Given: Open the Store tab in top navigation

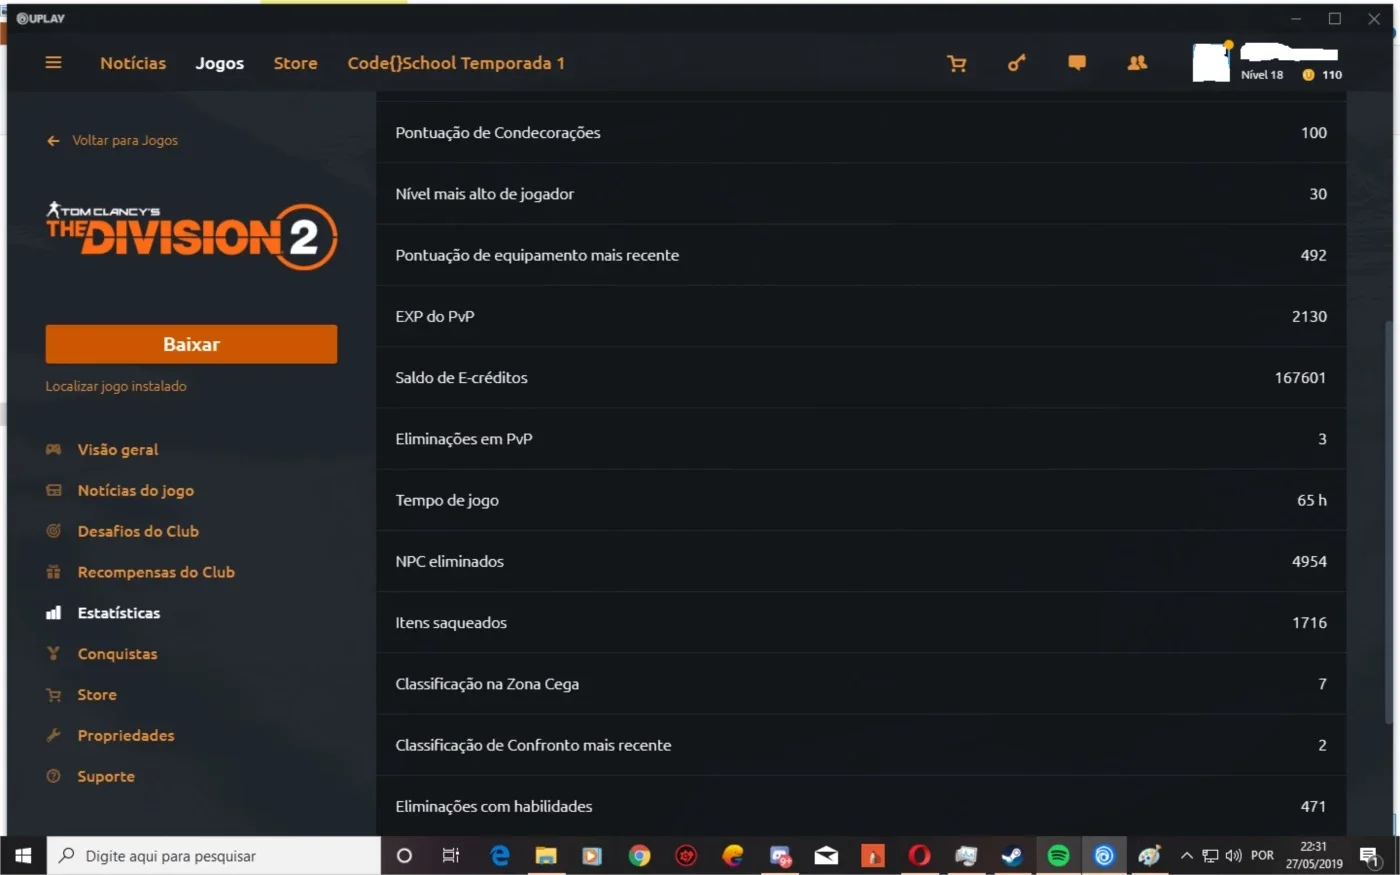Looking at the screenshot, I should coord(296,63).
